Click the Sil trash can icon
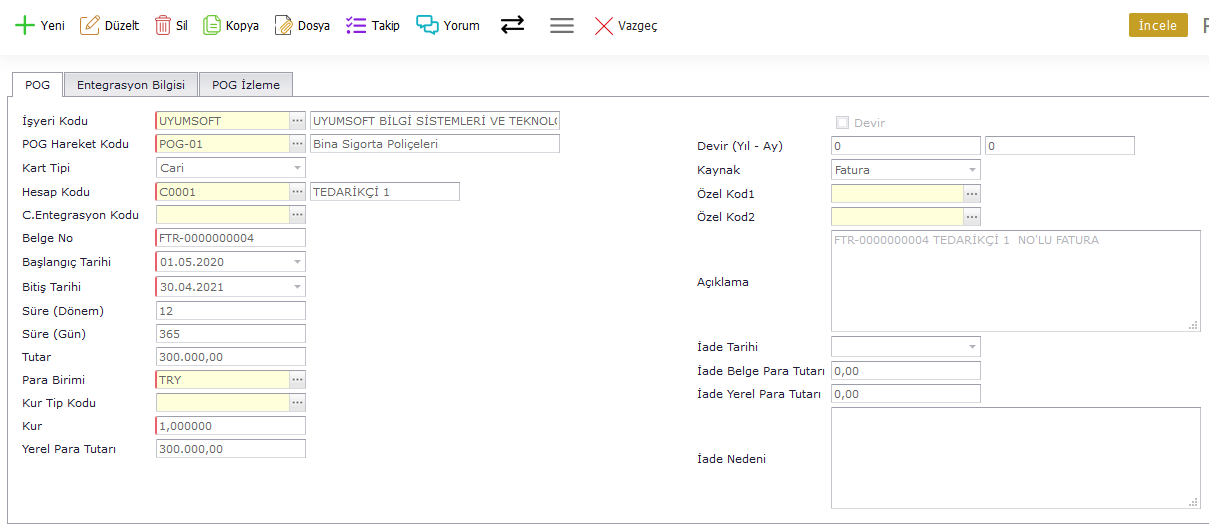 [x=162, y=26]
